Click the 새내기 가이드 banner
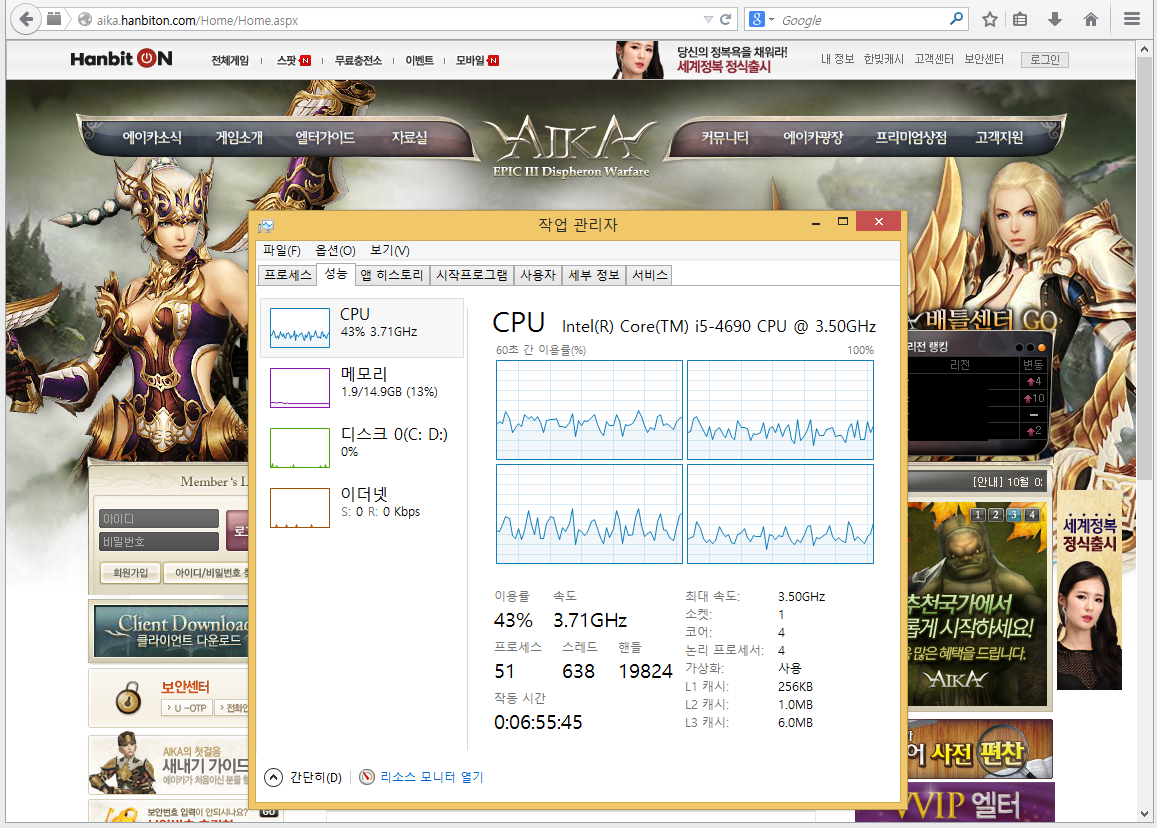 tap(171, 765)
